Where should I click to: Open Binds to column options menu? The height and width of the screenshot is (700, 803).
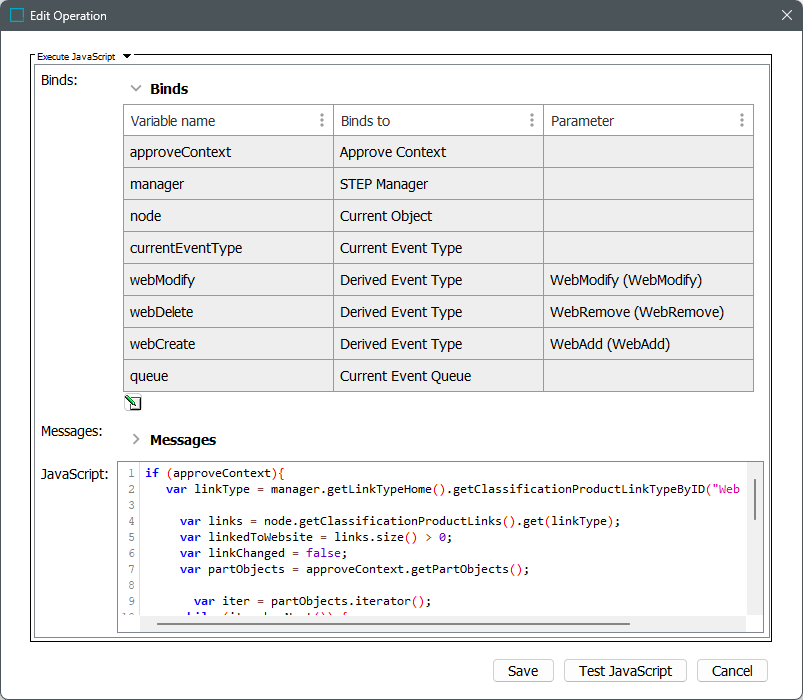[x=532, y=121]
